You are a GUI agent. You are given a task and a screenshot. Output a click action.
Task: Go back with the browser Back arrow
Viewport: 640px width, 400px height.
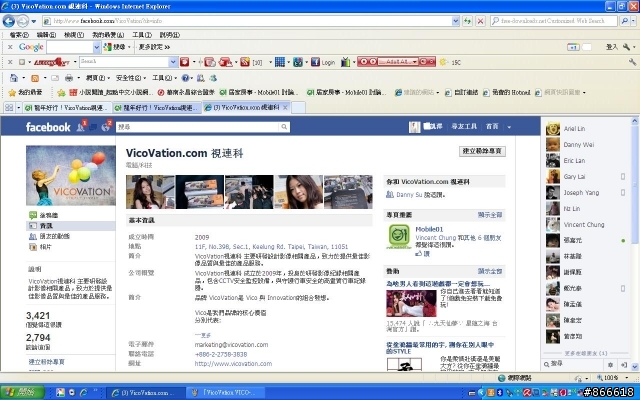point(9,21)
